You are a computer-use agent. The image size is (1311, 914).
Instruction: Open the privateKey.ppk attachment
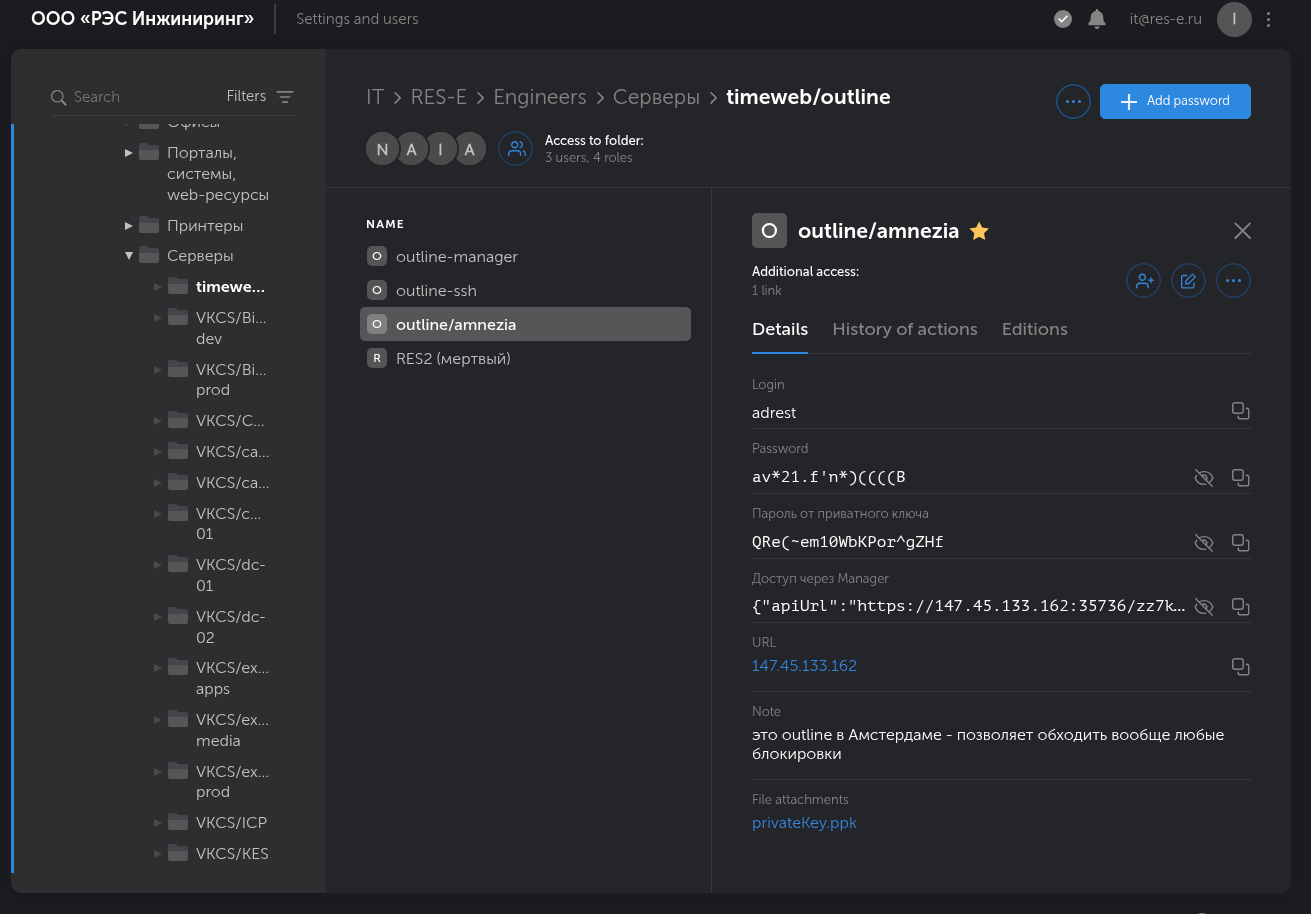(804, 823)
